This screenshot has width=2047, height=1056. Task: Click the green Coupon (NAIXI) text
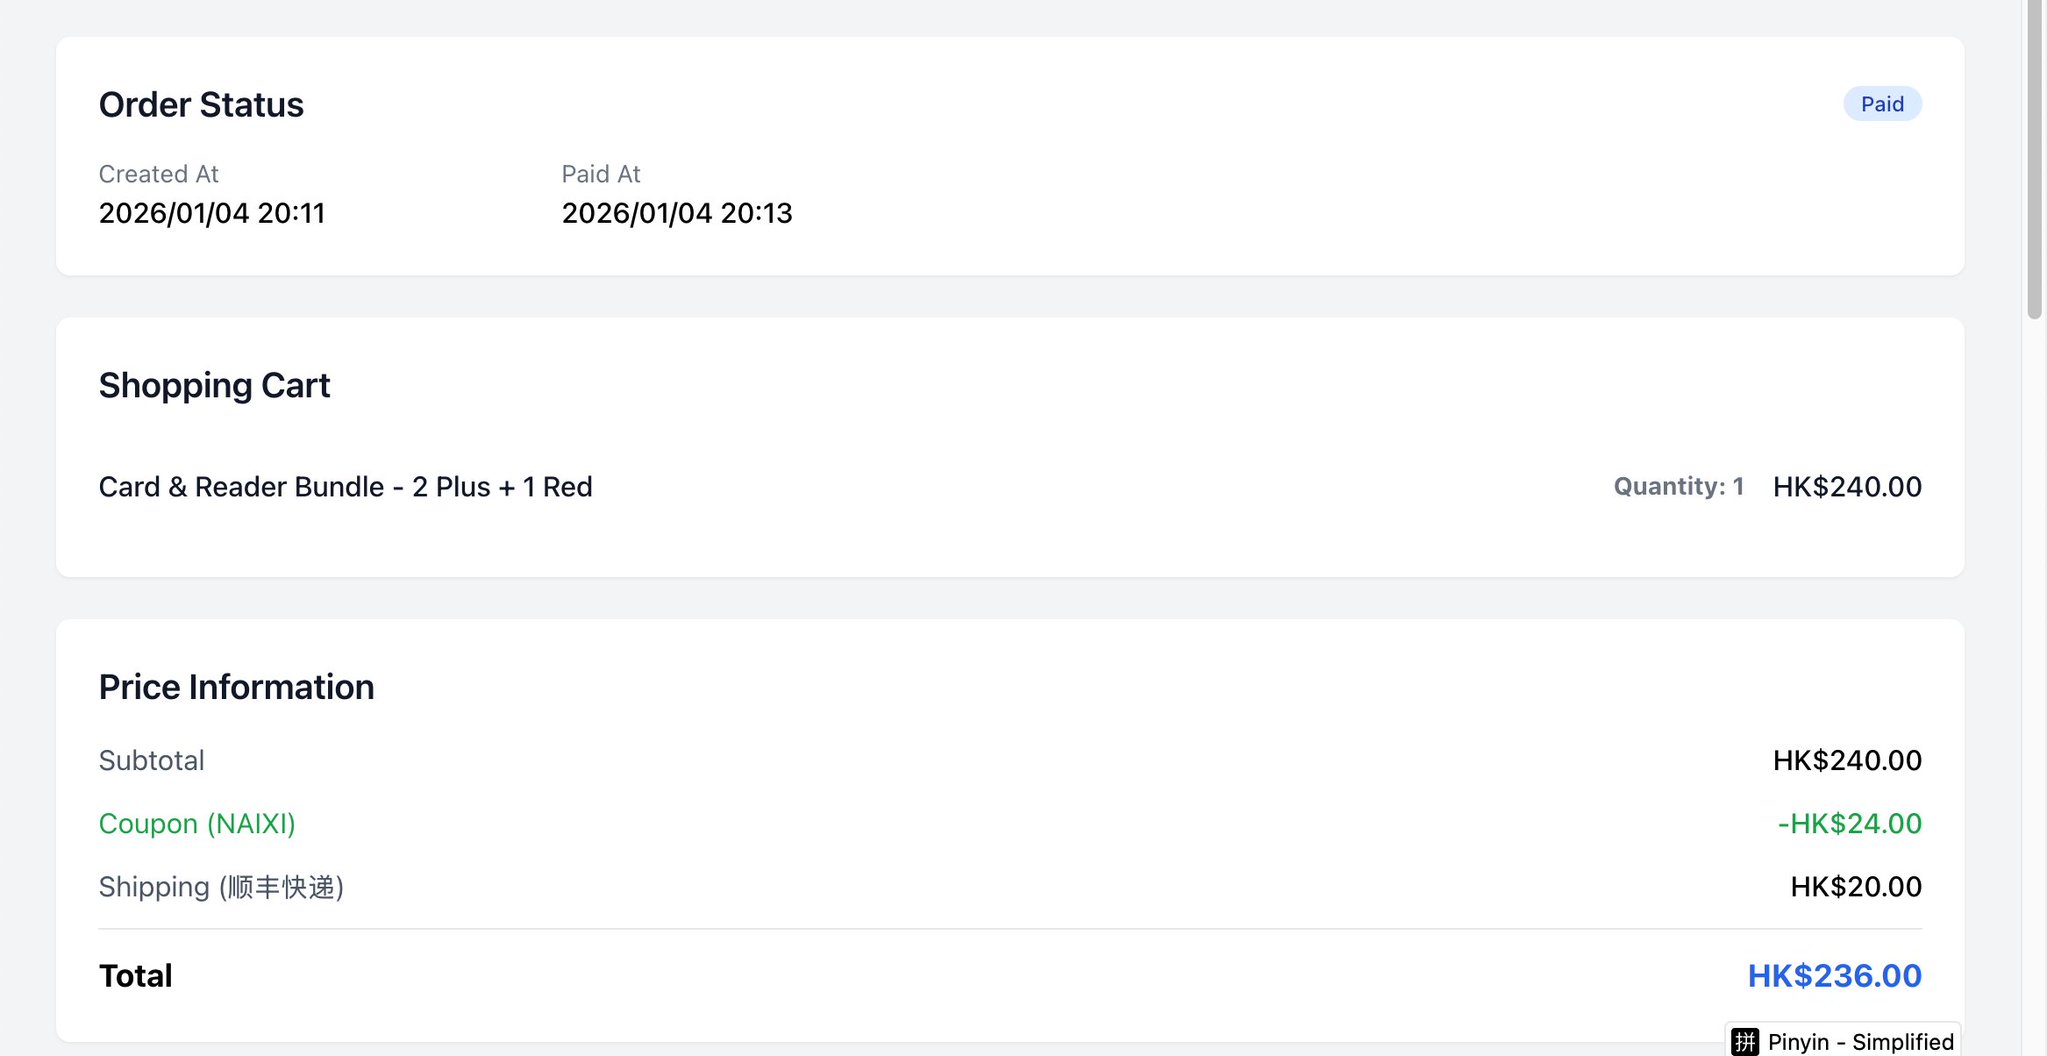(x=197, y=824)
